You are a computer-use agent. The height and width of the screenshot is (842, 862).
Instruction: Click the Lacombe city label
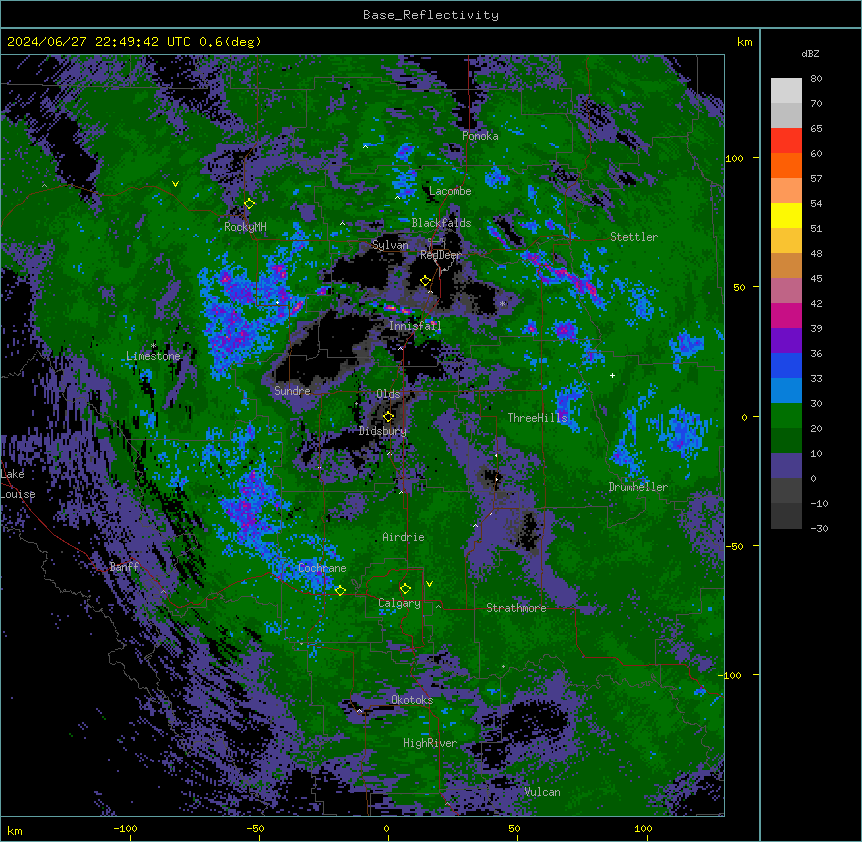coord(450,191)
